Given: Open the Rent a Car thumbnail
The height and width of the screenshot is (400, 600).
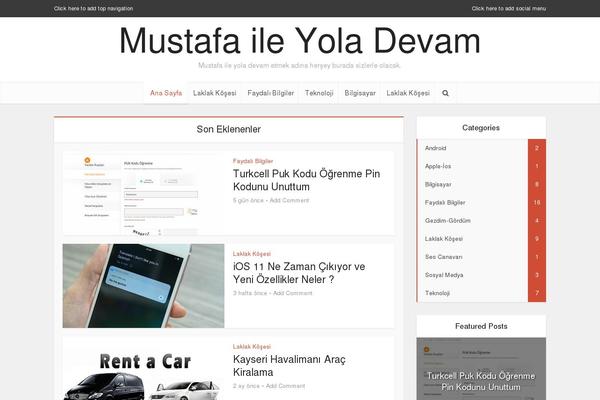Looking at the screenshot, I should click(143, 369).
